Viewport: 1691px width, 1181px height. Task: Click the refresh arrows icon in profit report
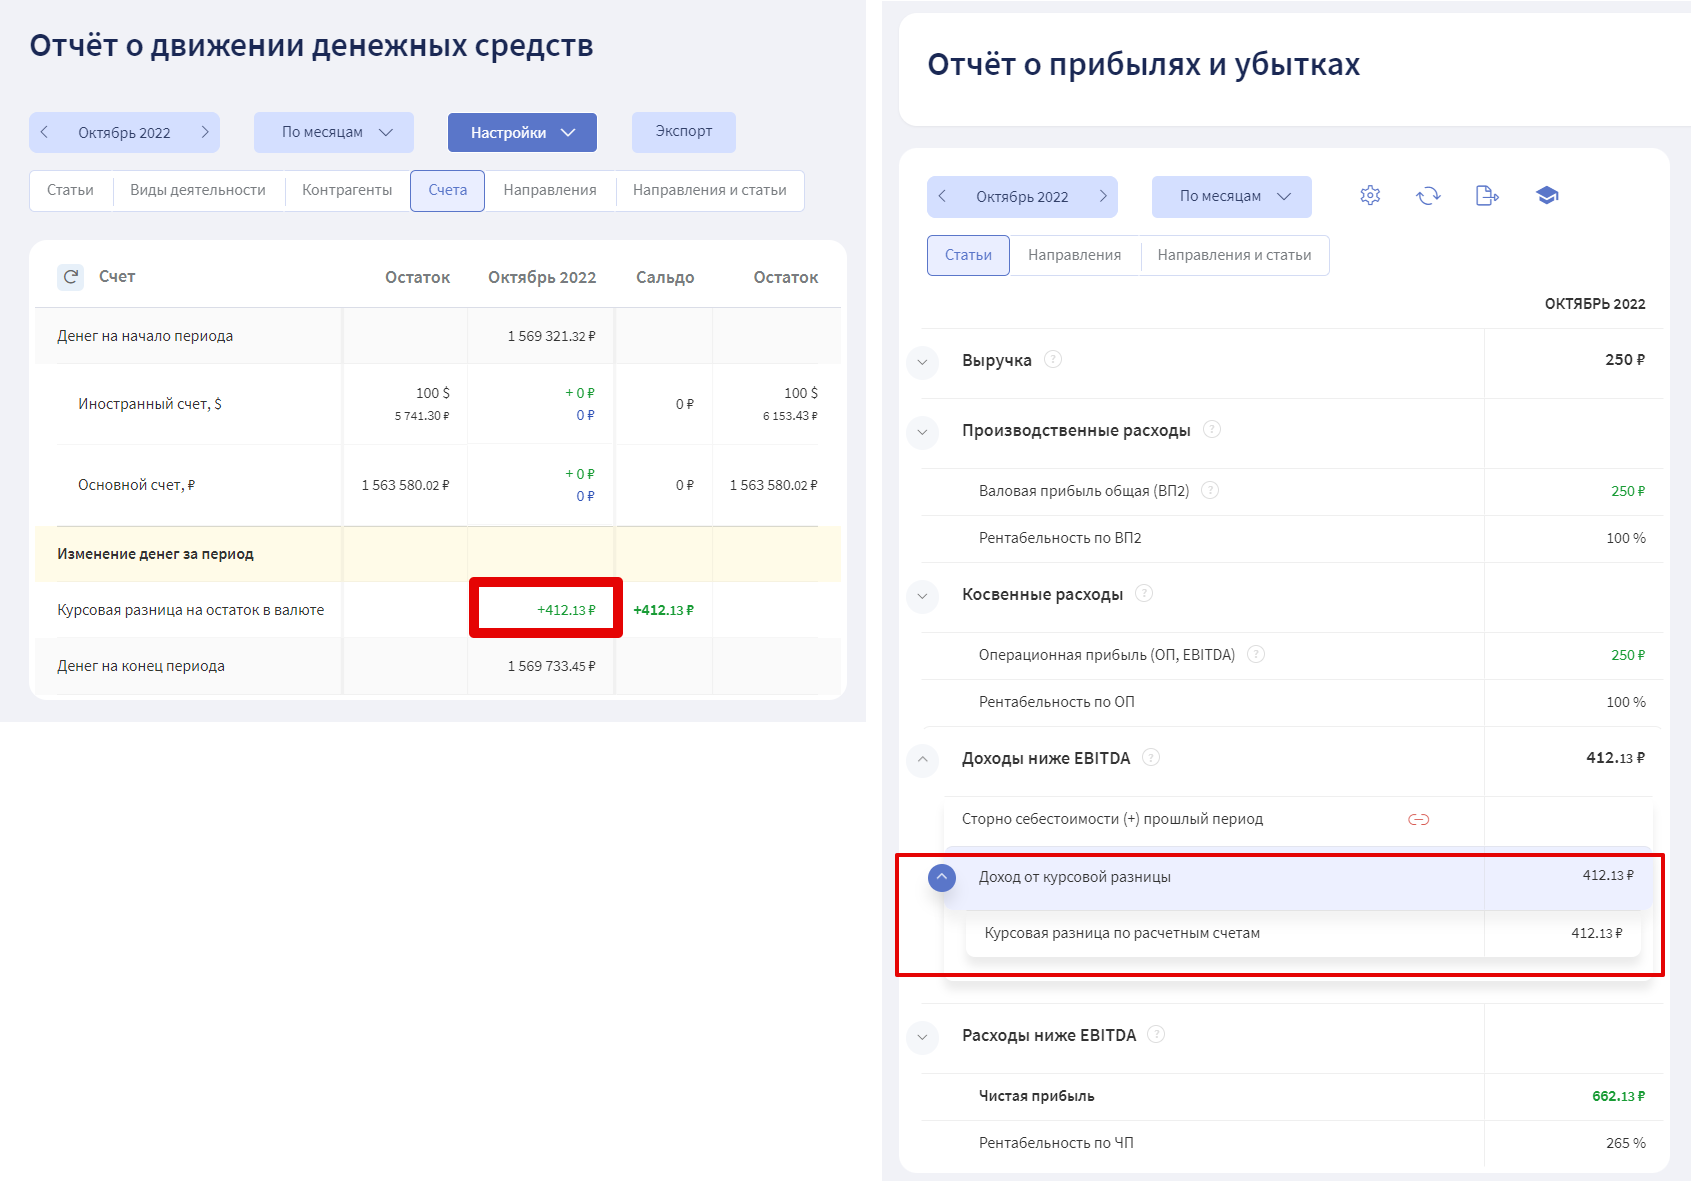(1428, 196)
